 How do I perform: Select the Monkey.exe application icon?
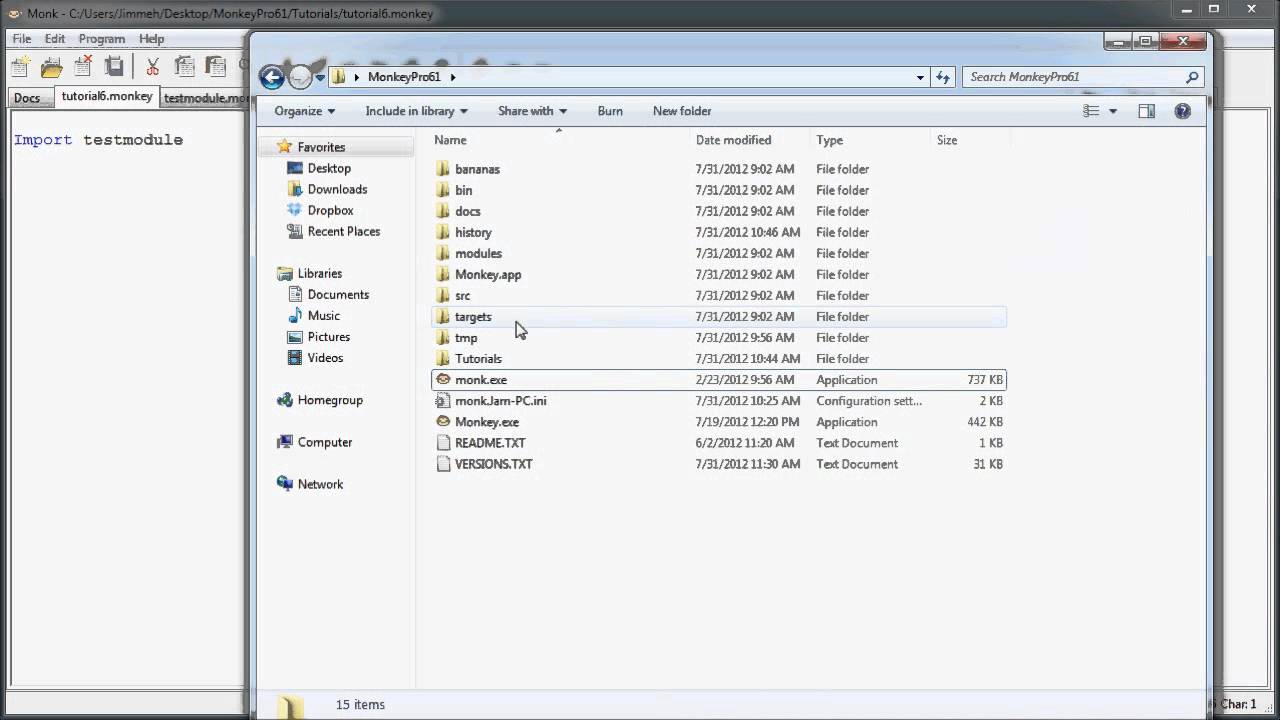[444, 421]
